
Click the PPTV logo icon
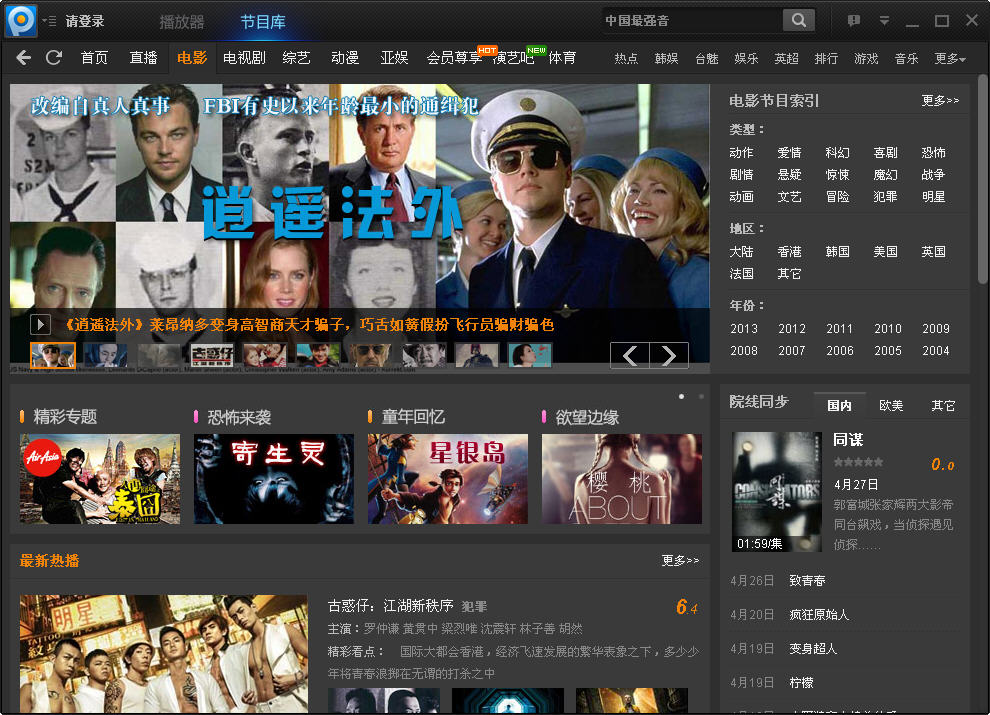tap(21, 20)
